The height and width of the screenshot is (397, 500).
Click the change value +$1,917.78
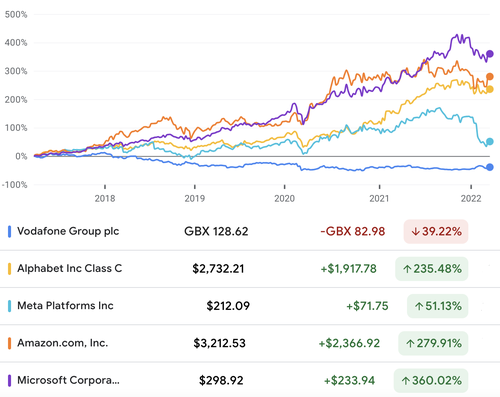pyautogui.click(x=348, y=269)
